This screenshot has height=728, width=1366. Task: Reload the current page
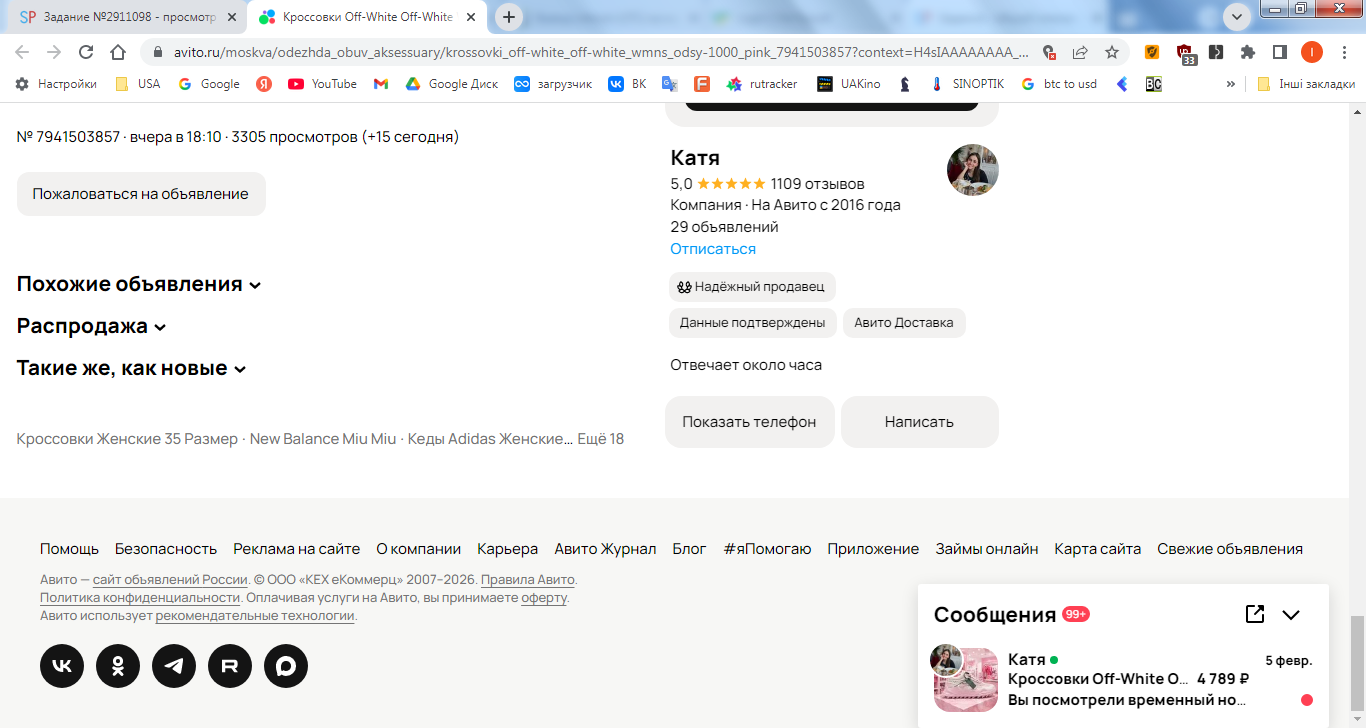coord(86,52)
